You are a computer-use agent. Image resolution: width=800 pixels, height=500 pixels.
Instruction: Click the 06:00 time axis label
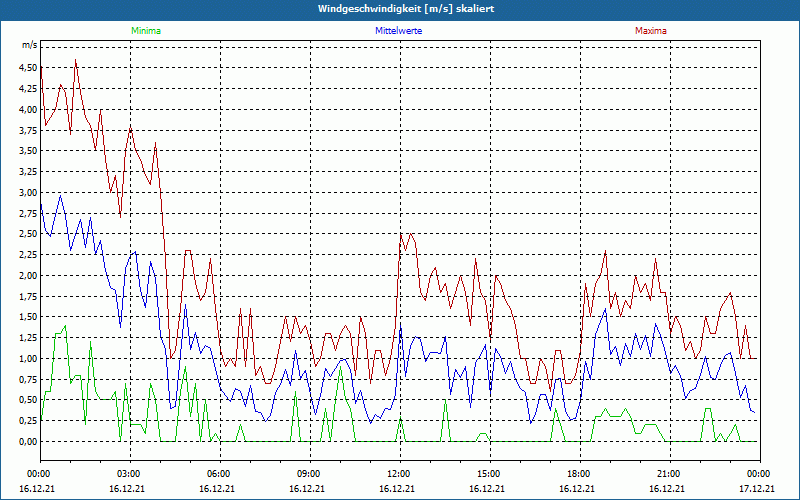pos(220,474)
